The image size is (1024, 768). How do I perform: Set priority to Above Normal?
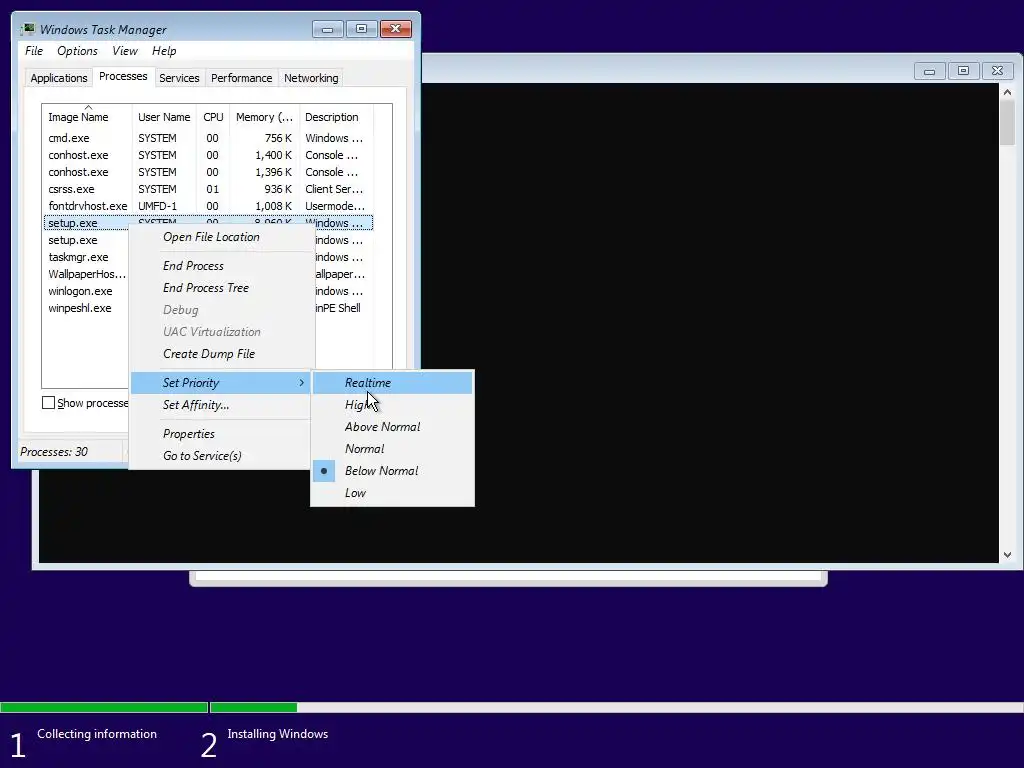[392, 427]
